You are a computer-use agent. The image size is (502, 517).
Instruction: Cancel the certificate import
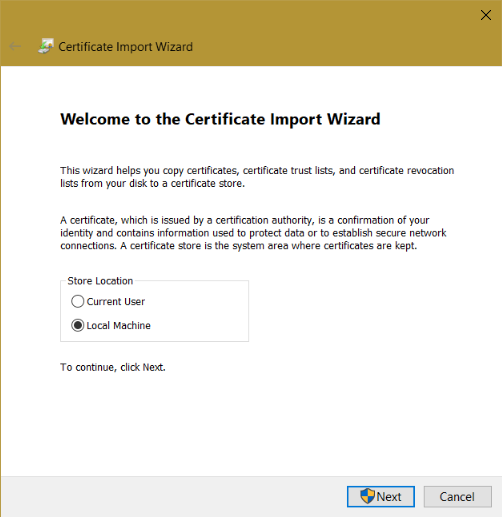click(457, 497)
